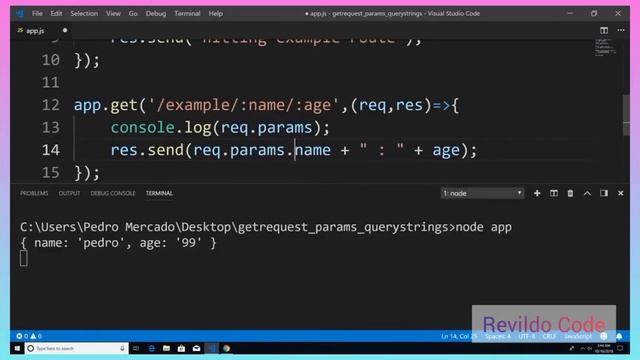Image resolution: width=640 pixels, height=360 pixels.
Task: Open the Windows Start menu
Action: (17, 348)
